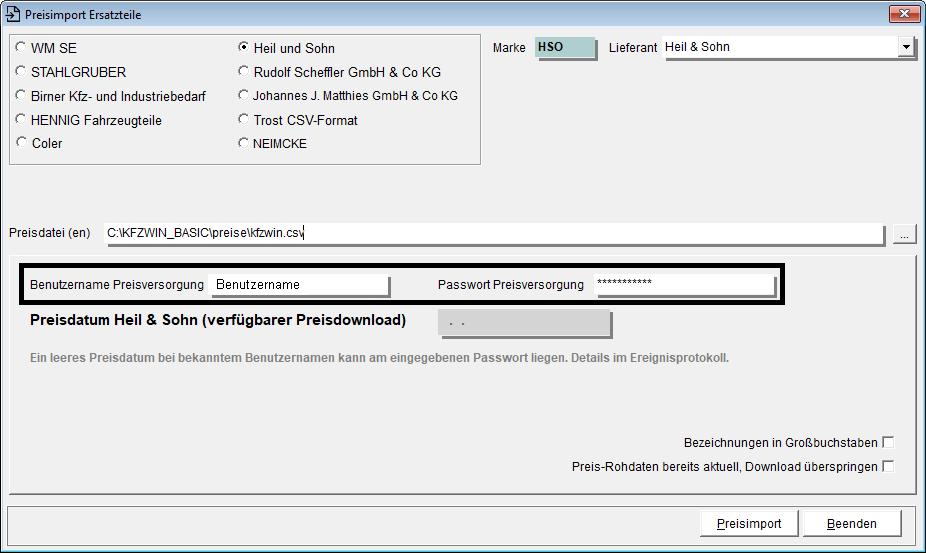Click the Preisdatum Heil & Sohn date field
The image size is (926, 553).
coord(524,323)
